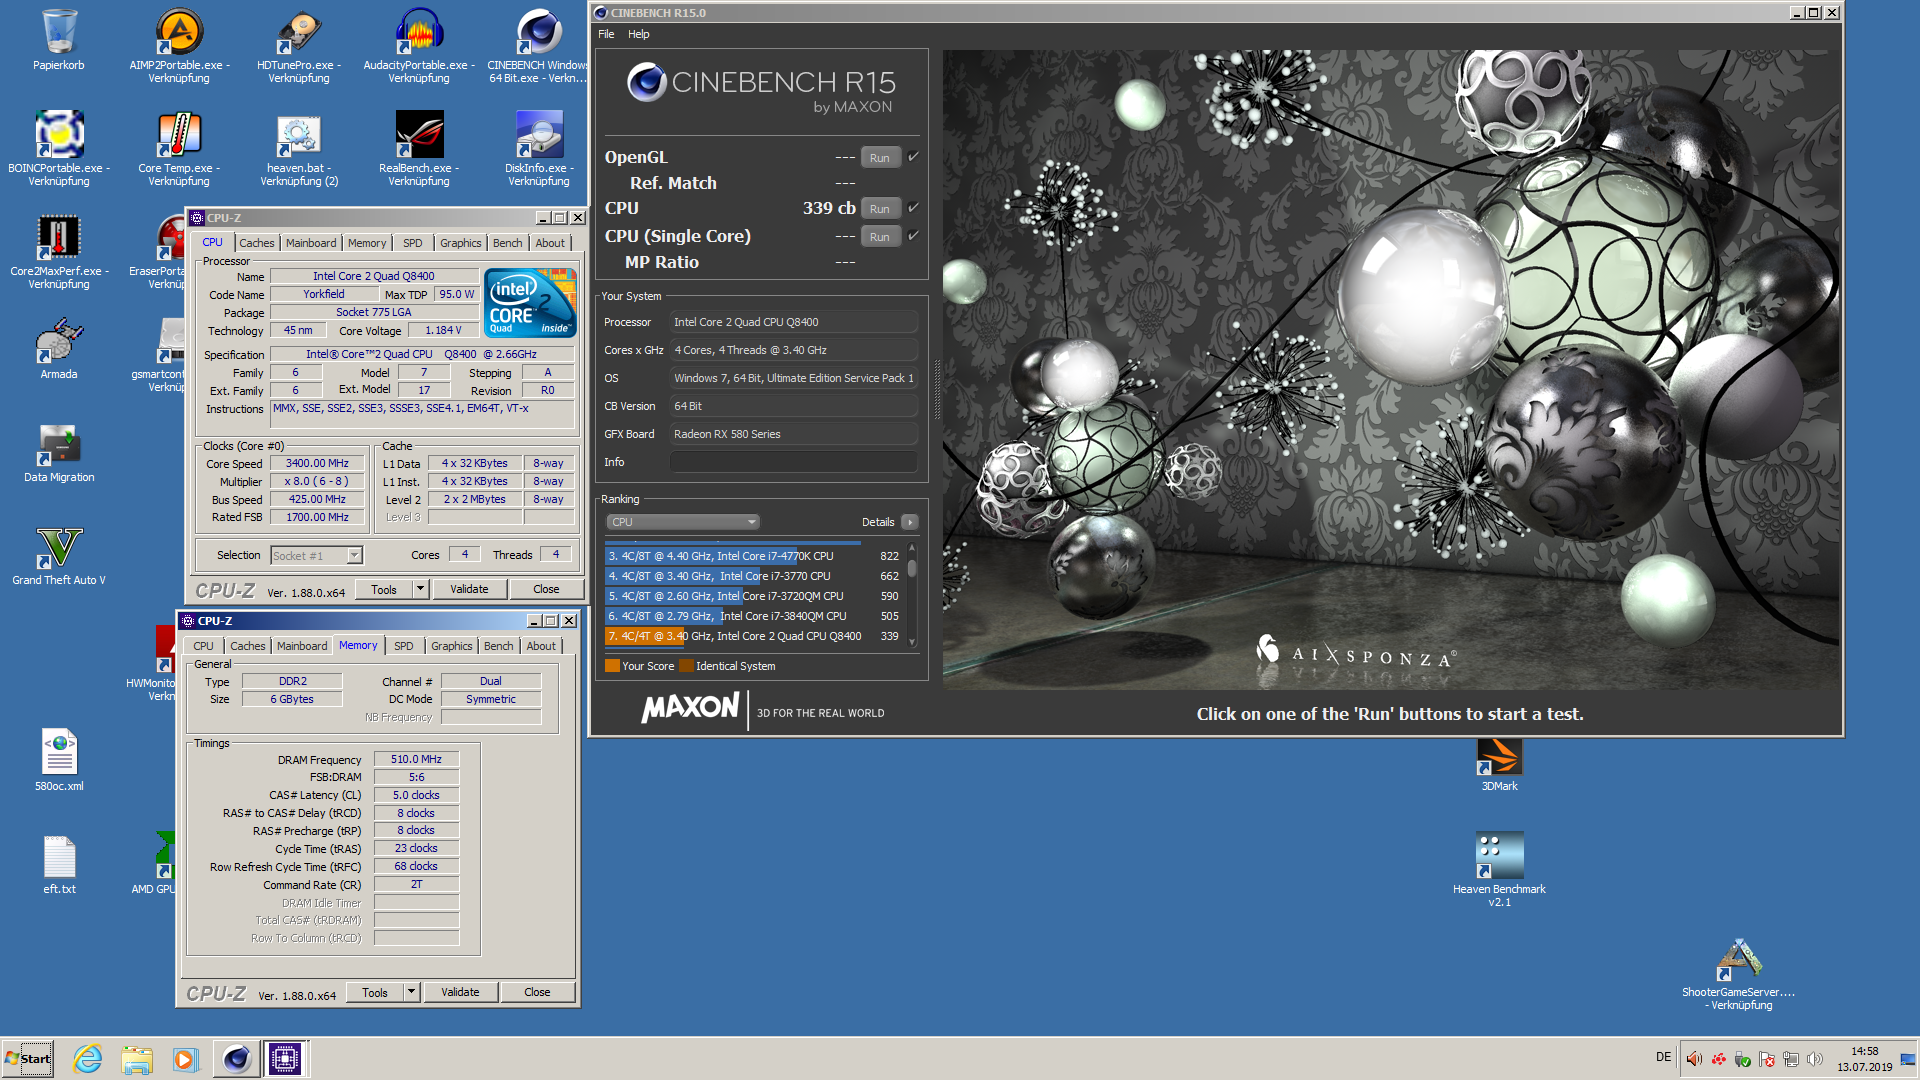Open Windows Media Player taskbar icon

185,1058
